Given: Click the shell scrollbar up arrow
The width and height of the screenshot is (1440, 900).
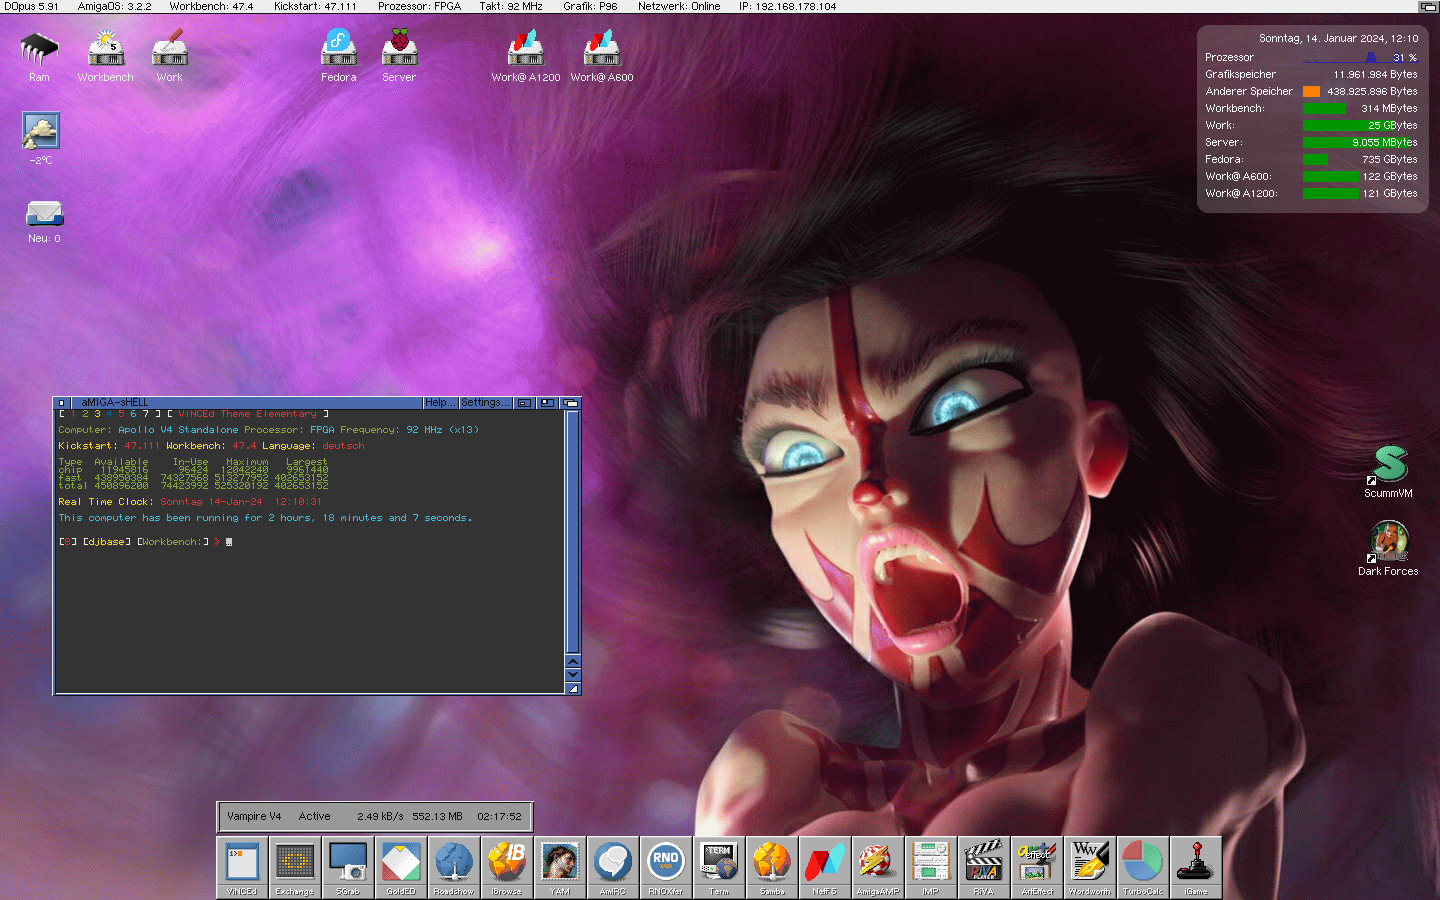Looking at the screenshot, I should [x=573, y=661].
